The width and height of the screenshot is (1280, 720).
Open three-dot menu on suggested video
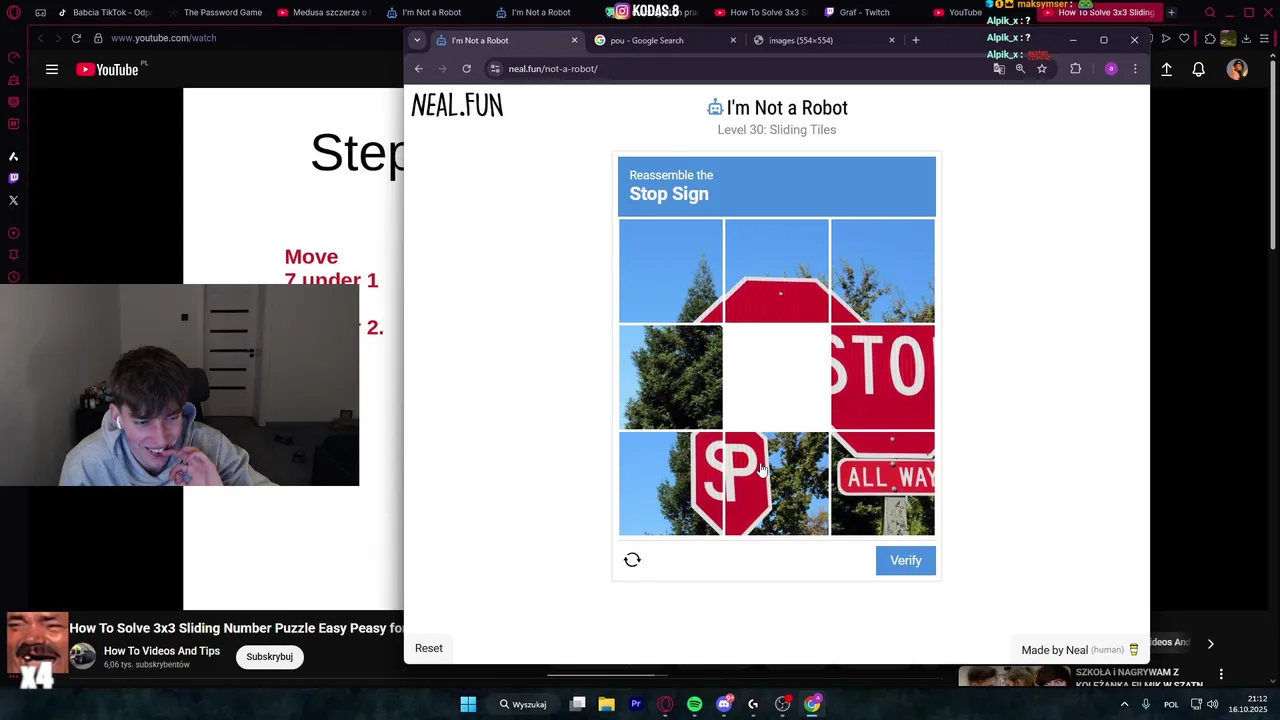coord(1221,674)
